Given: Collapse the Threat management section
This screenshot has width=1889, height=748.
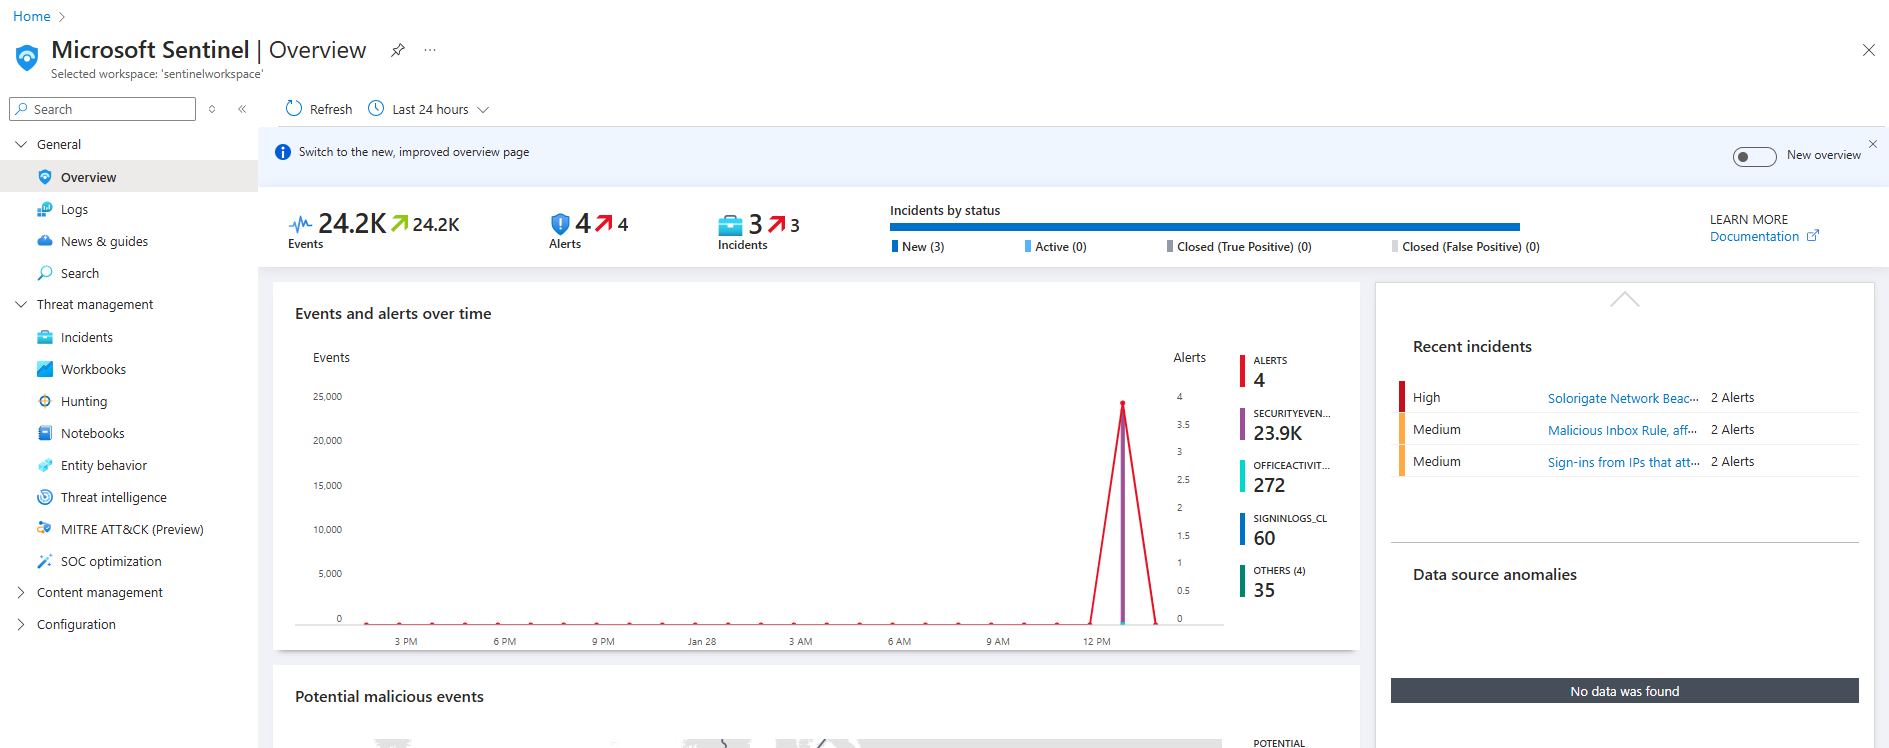Looking at the screenshot, I should coord(21,304).
